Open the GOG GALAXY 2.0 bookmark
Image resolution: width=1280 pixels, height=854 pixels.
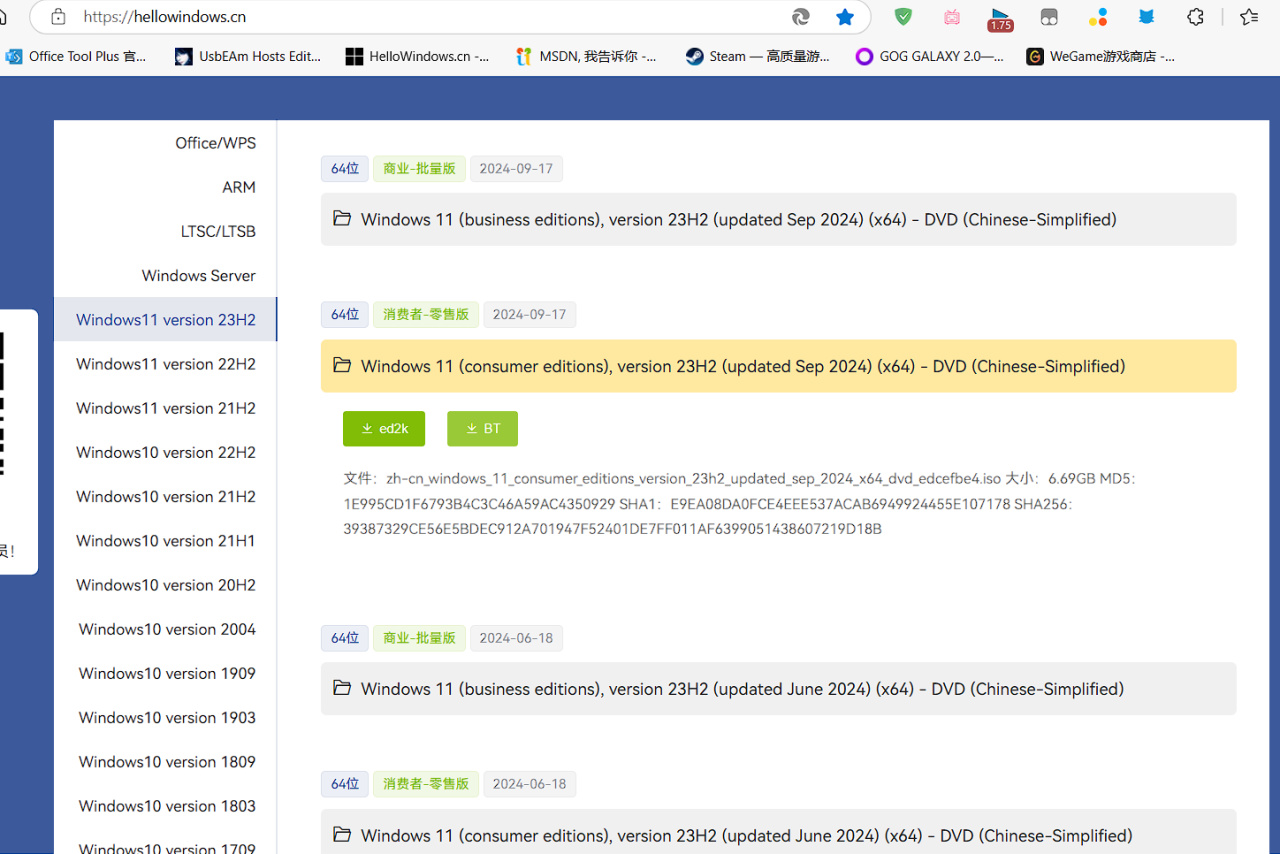click(930, 56)
